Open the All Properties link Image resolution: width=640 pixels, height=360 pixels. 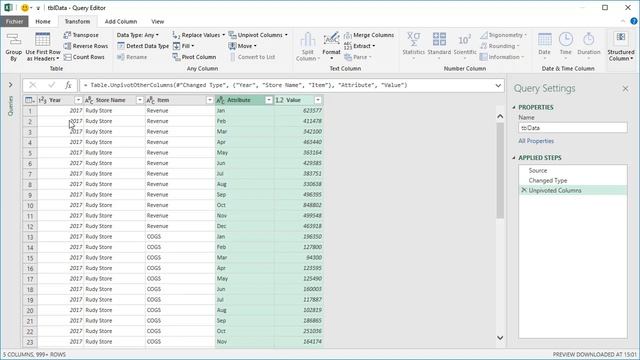tap(536, 141)
